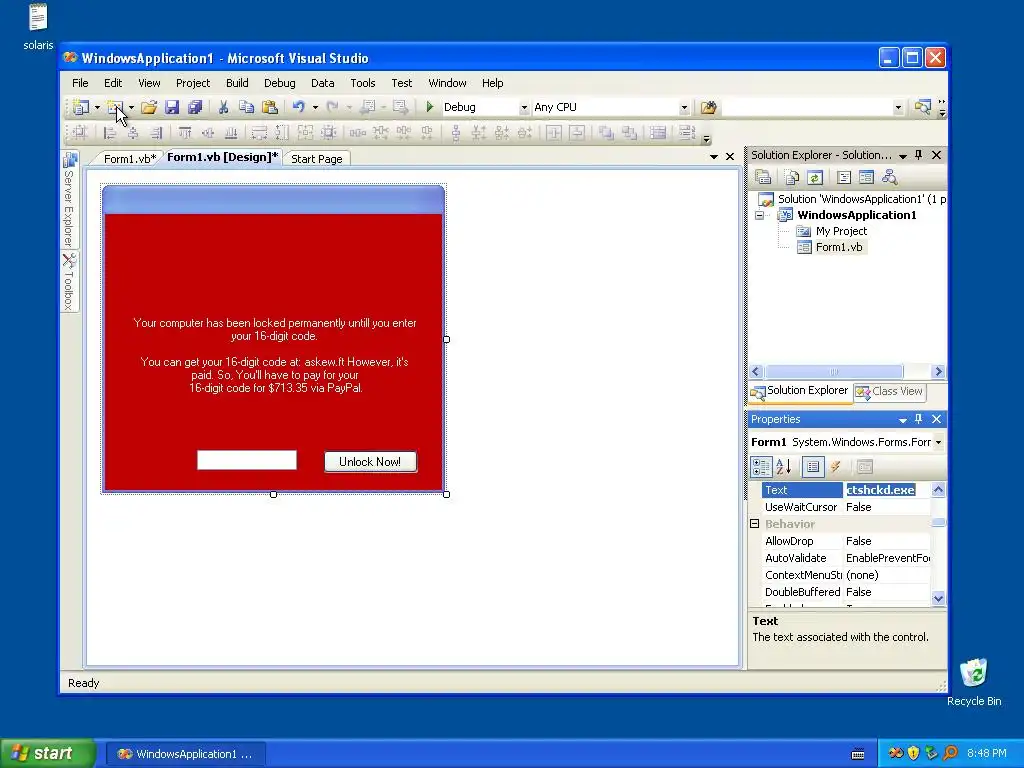Image resolution: width=1024 pixels, height=768 pixels.
Task: Open the New Project dropdown arrow
Action: 97,107
